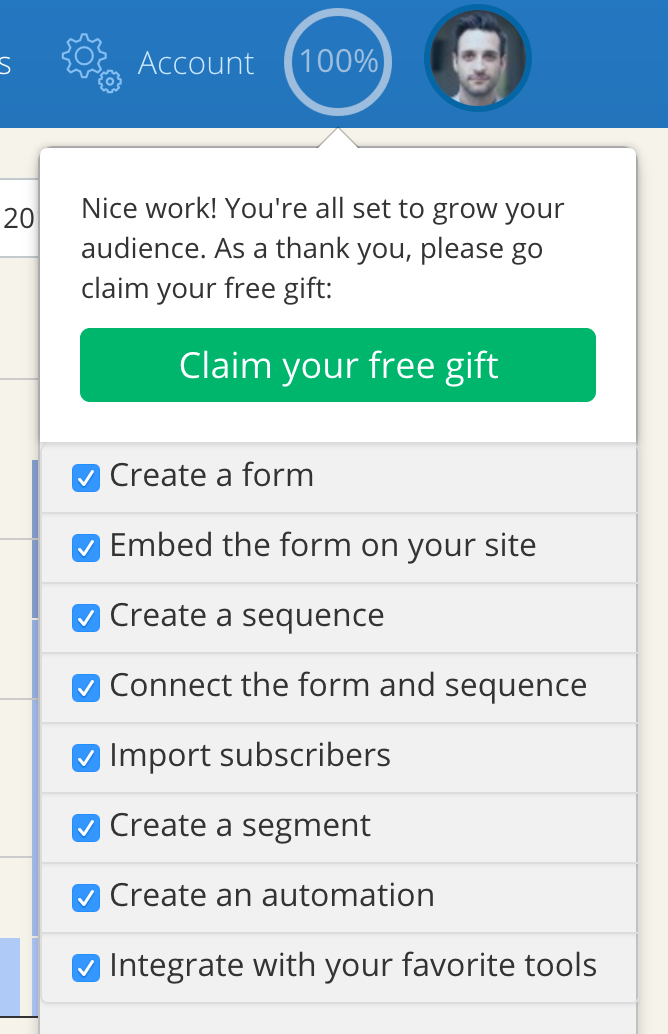Select the Create a sequence label
This screenshot has height=1034, width=668.
pyautogui.click(x=247, y=616)
